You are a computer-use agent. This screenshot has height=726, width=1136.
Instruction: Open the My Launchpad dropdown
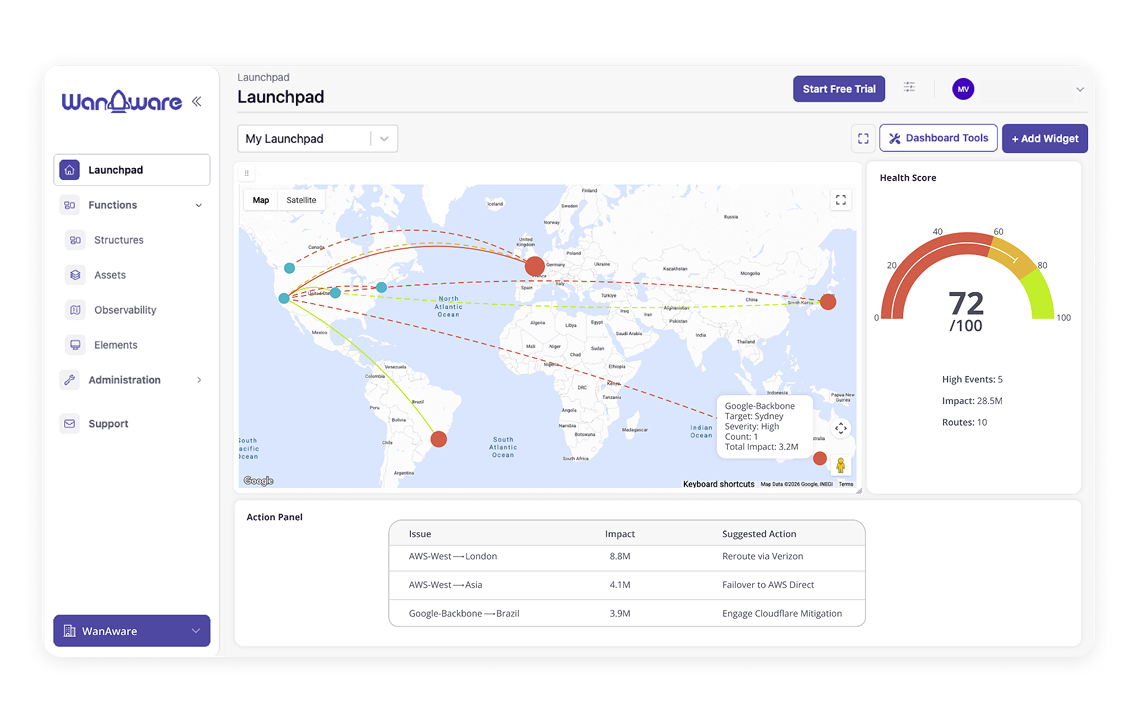click(x=317, y=138)
